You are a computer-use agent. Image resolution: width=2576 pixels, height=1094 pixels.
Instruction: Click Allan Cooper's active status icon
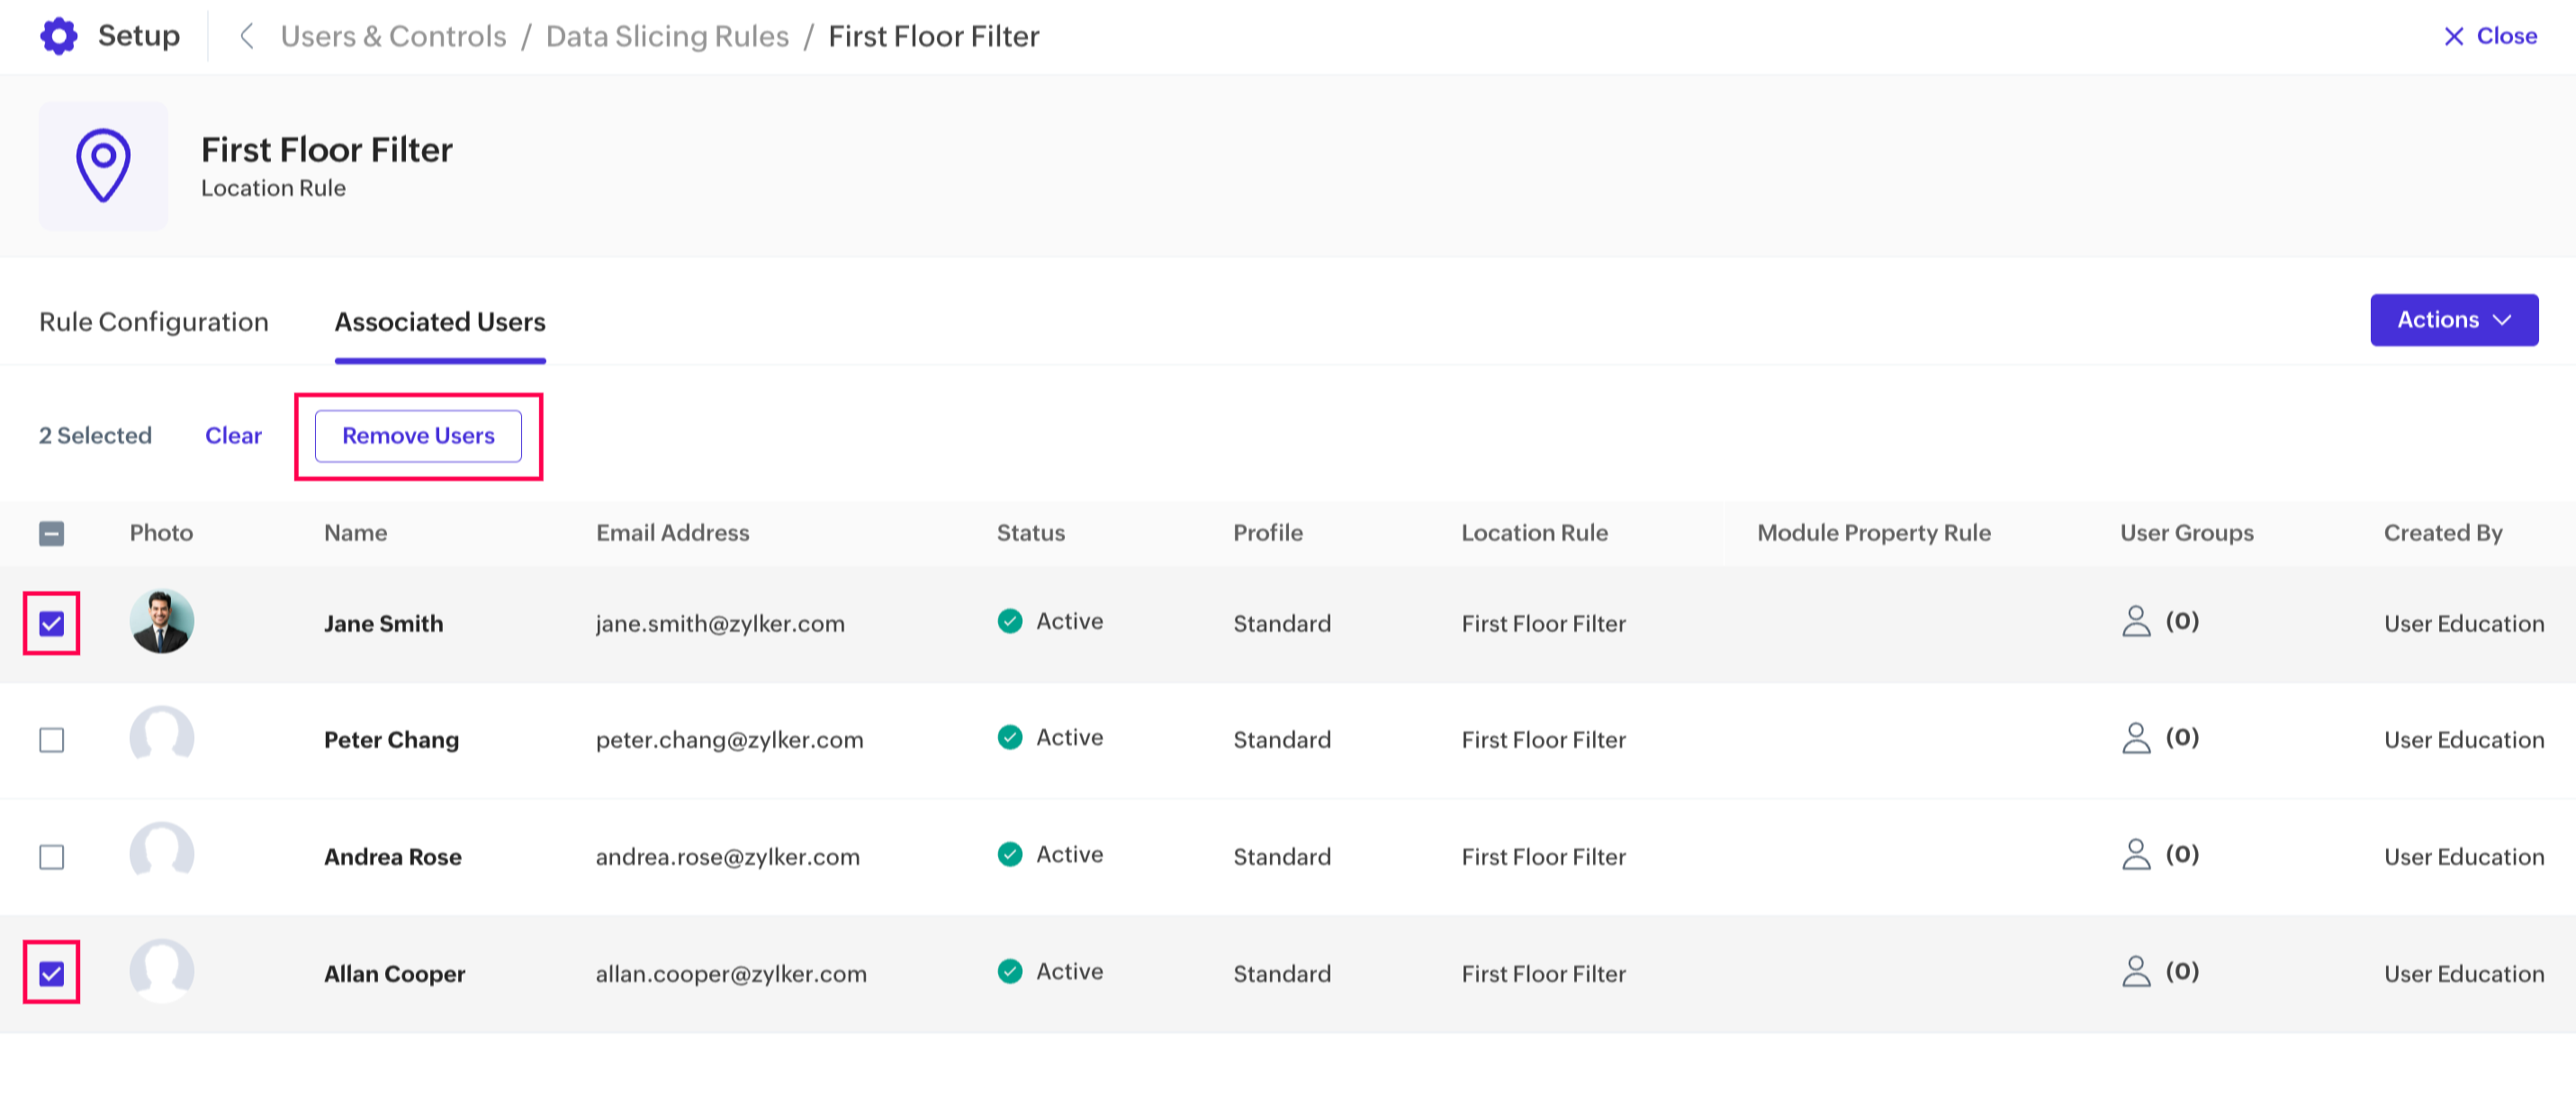[x=1010, y=972]
